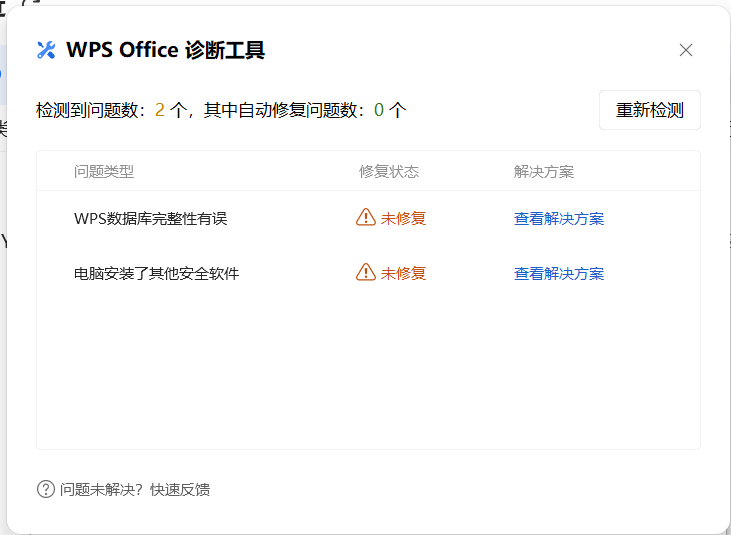The image size is (731, 535).
Task: Click the 重新检测 button
Action: coord(649,110)
